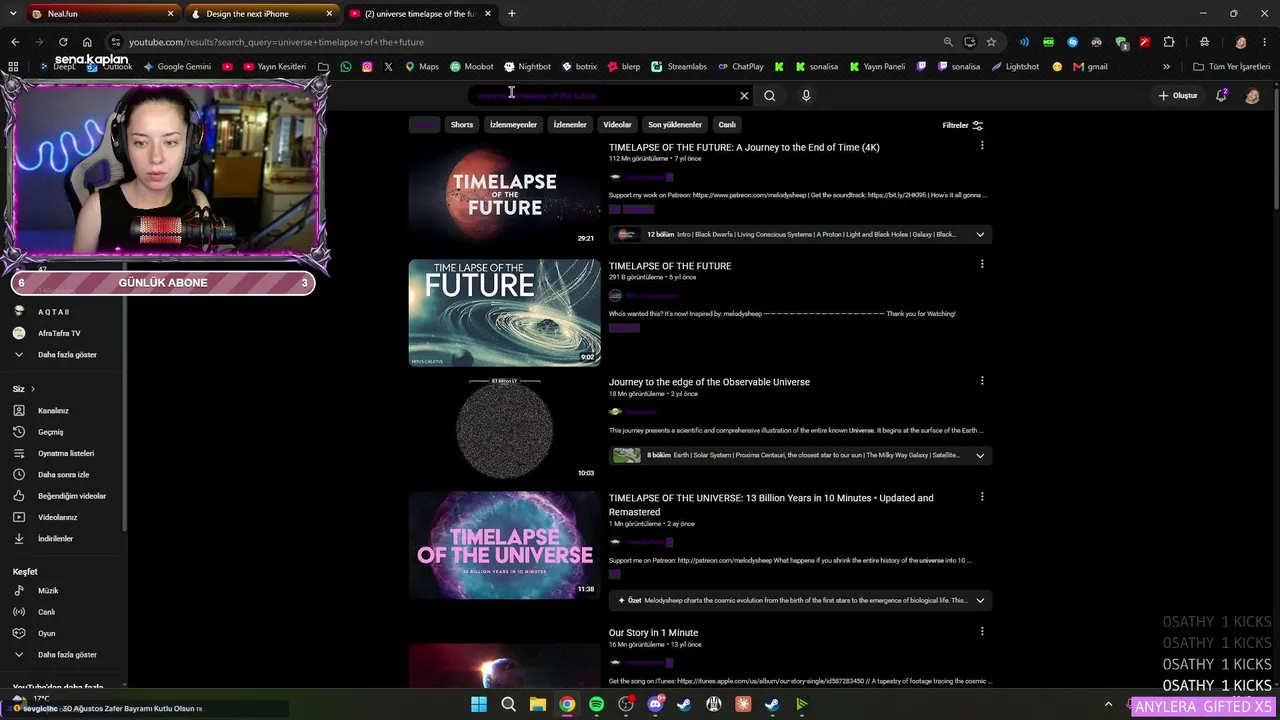The width and height of the screenshot is (1280, 720).
Task: Open 'TIMELAPSE OF THE UNIVERSE: 13 Billion Years' title
Action: coord(771,505)
